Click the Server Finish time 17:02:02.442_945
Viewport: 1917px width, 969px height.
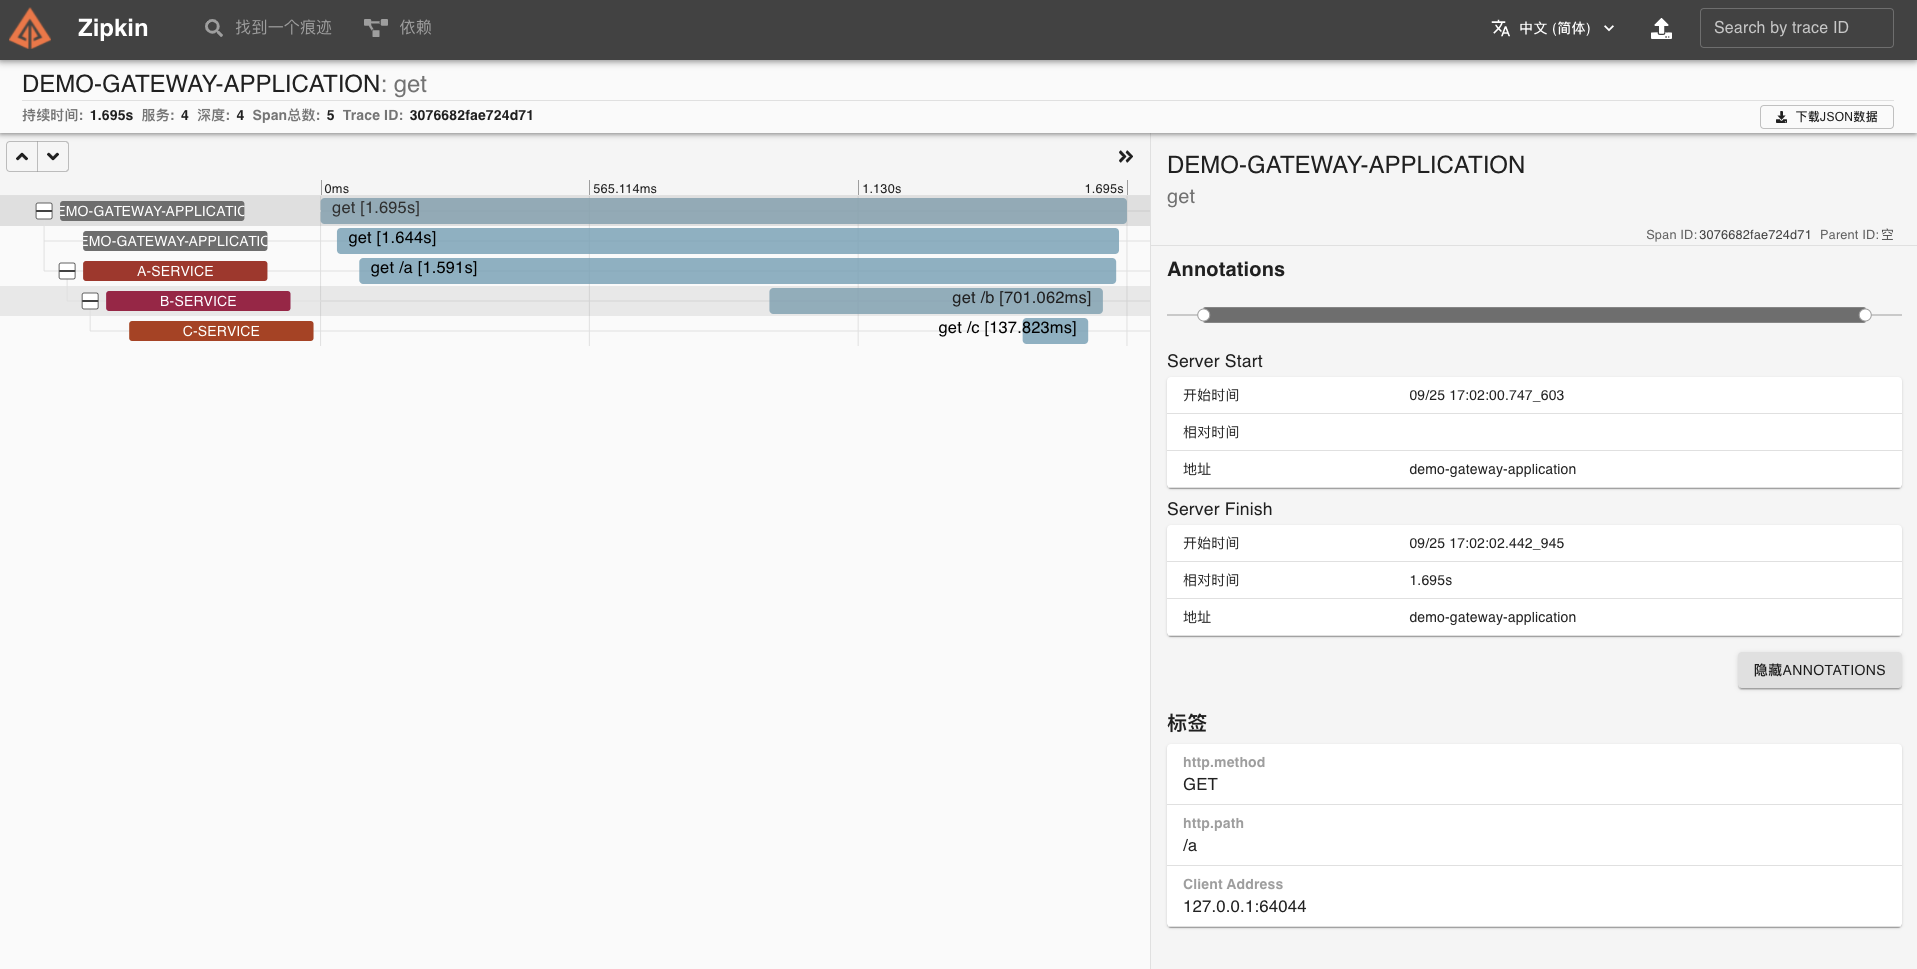coord(1486,543)
